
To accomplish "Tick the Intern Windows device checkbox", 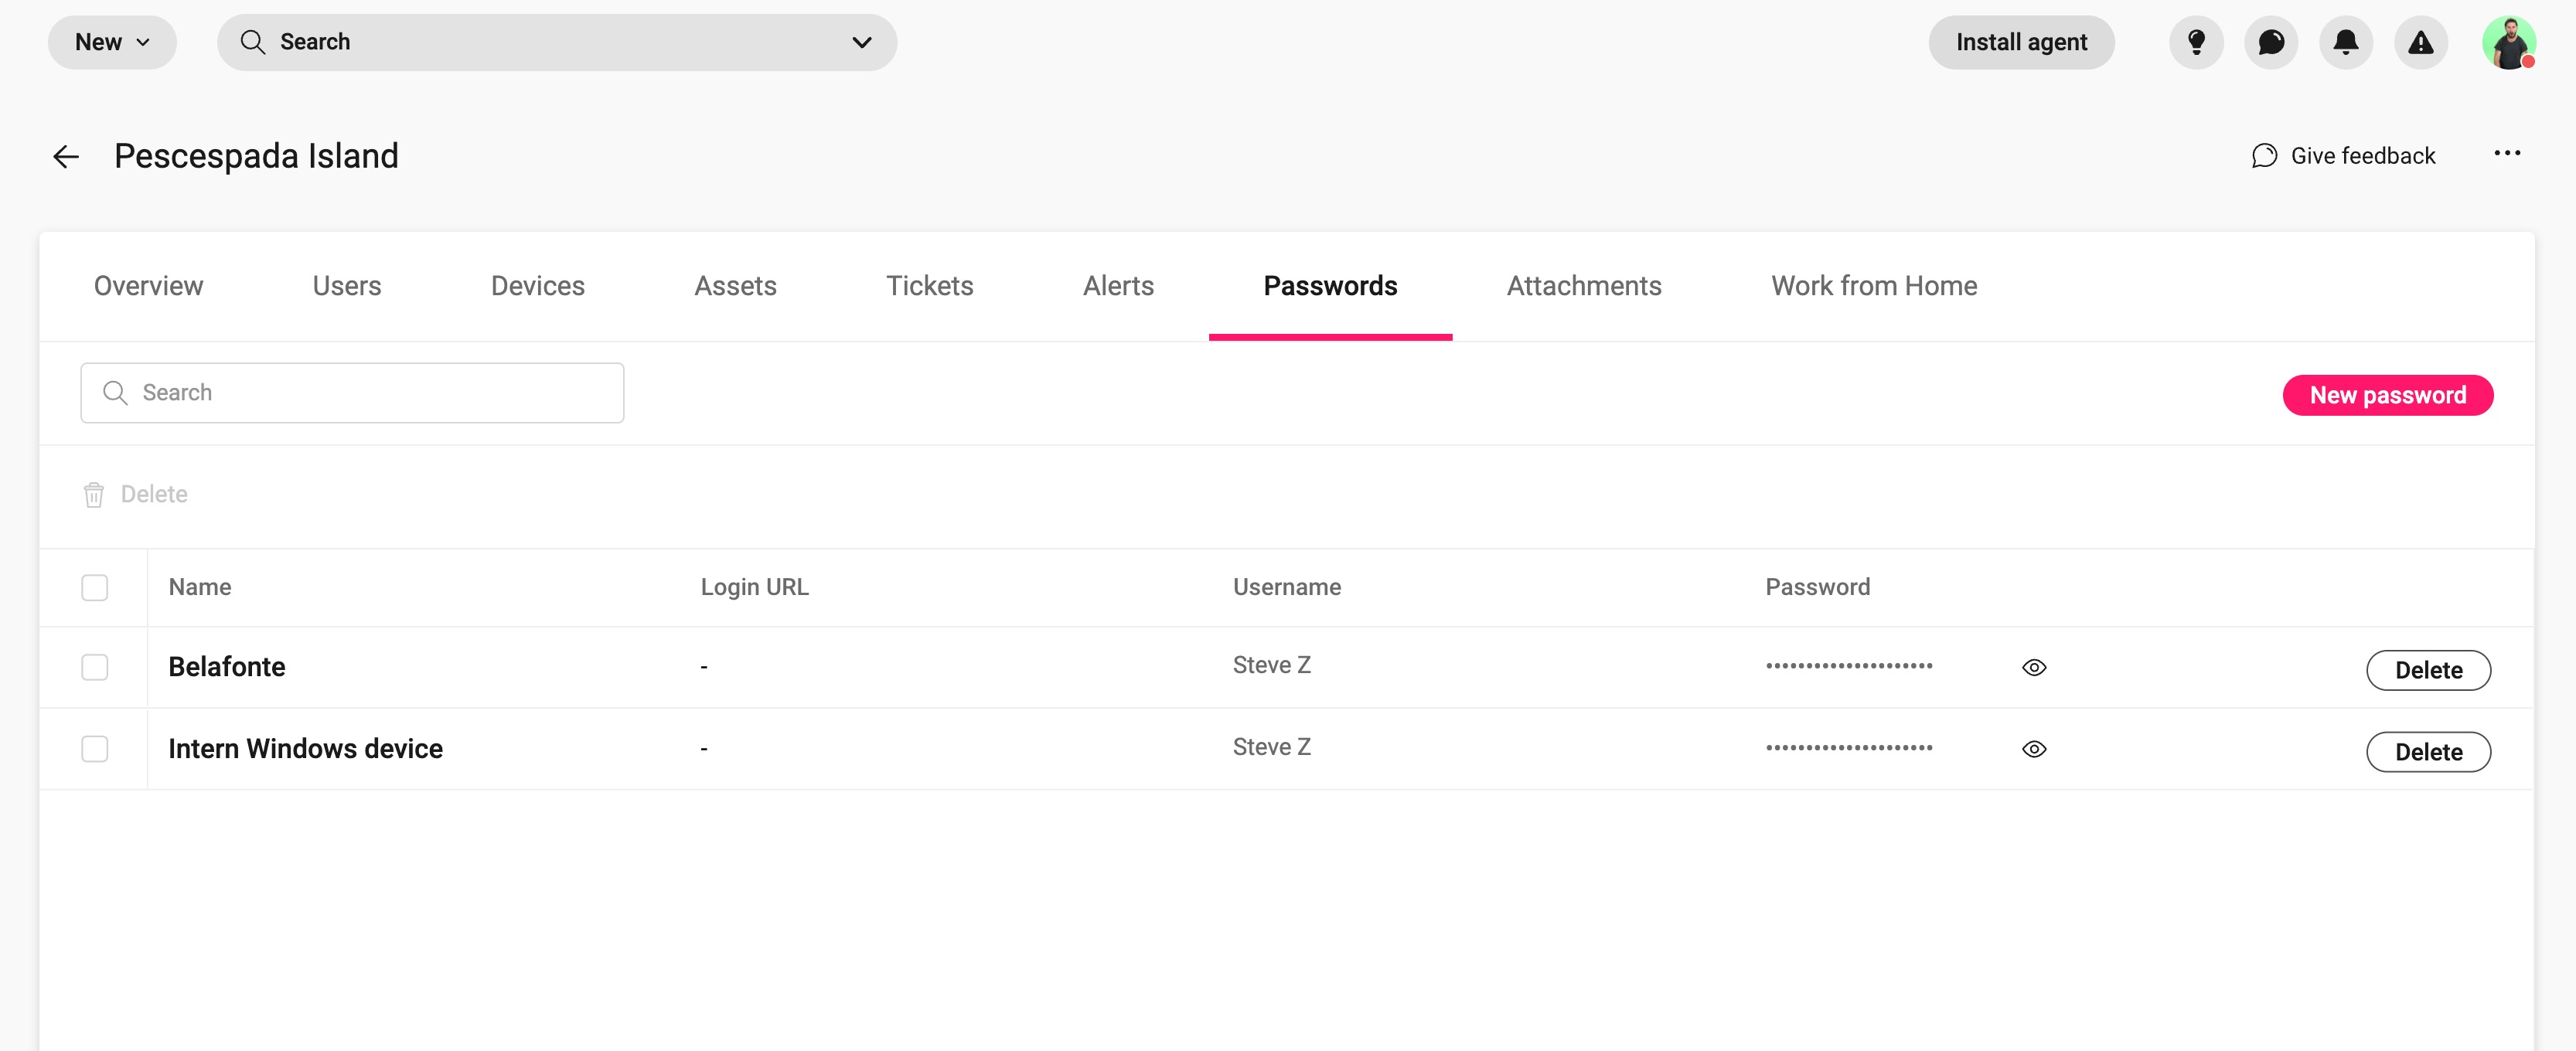I will pos(95,749).
